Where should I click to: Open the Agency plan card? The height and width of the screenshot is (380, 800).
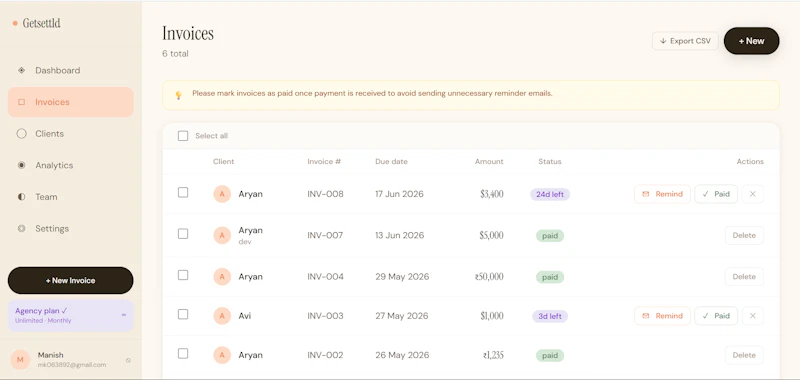click(x=70, y=315)
